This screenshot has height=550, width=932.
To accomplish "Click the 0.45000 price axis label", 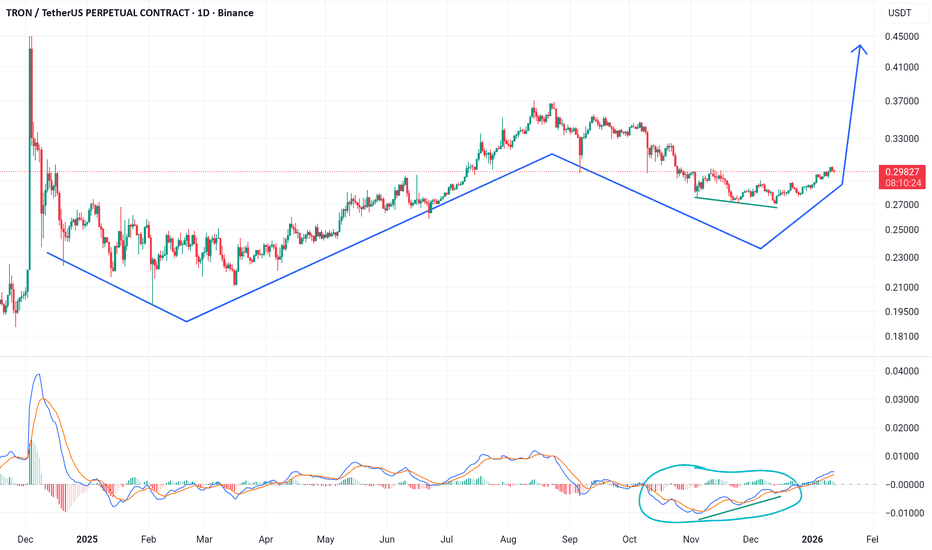I will (901, 37).
